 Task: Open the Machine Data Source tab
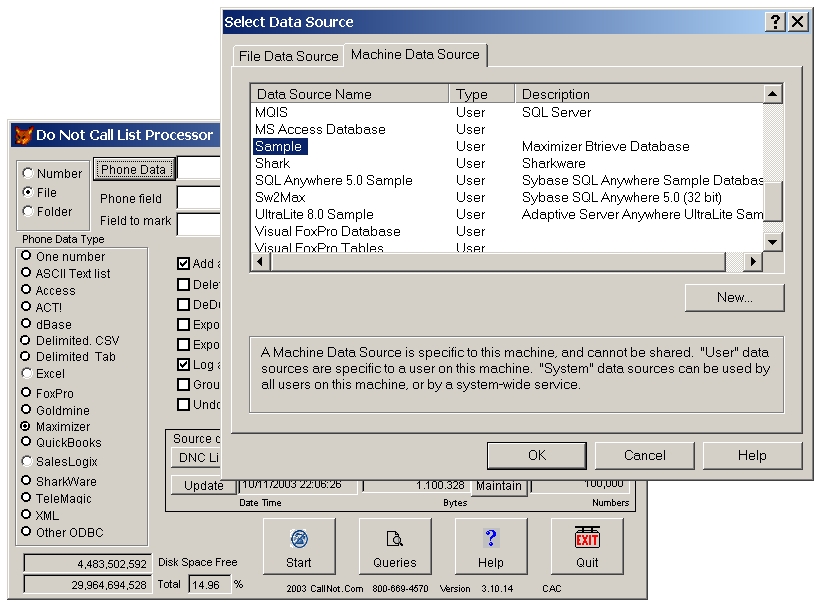click(x=415, y=54)
